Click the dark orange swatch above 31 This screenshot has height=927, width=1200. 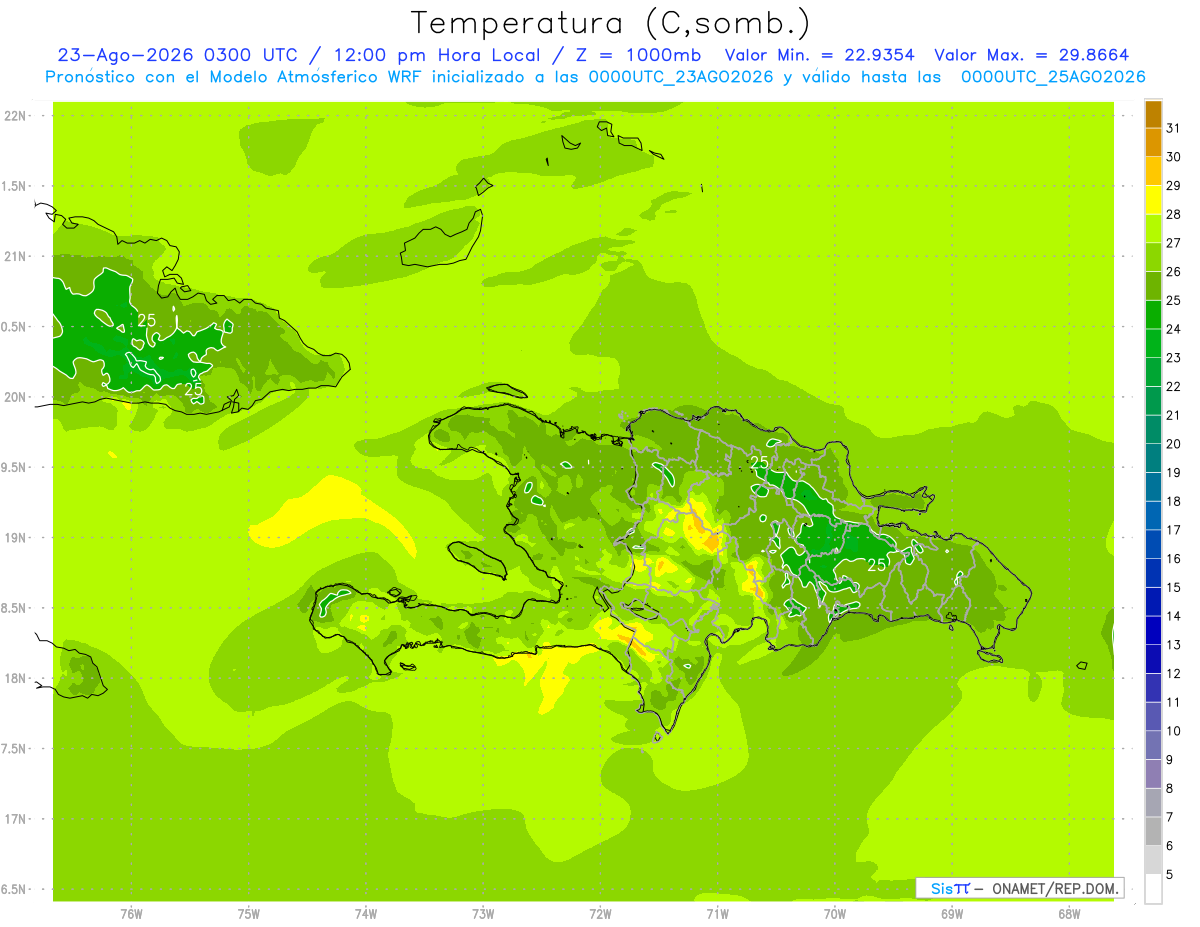tap(1153, 114)
